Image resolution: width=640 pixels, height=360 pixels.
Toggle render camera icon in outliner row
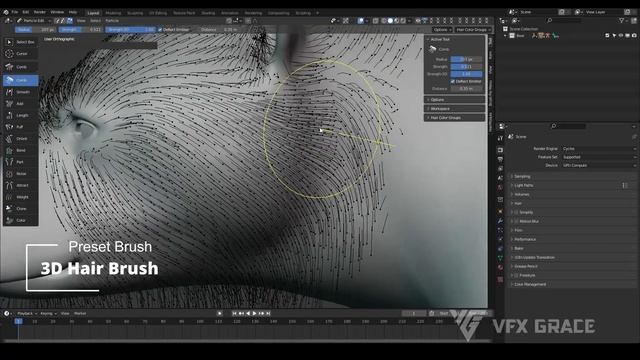(634, 36)
